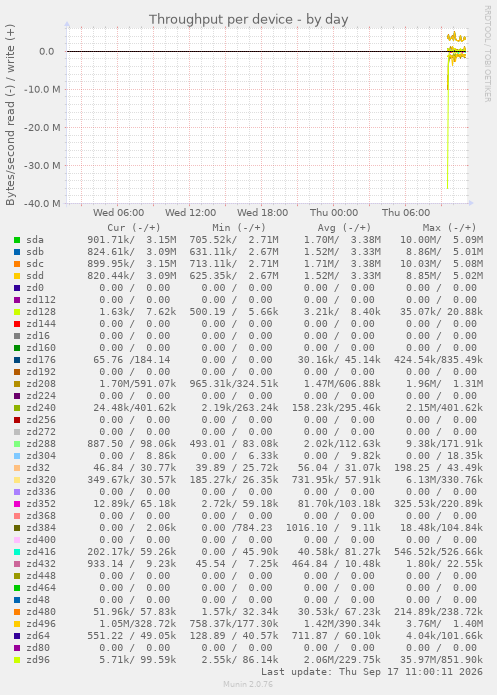Click the 'zd0' device name in the legend
The height and width of the screenshot is (695, 497).
[35, 288]
